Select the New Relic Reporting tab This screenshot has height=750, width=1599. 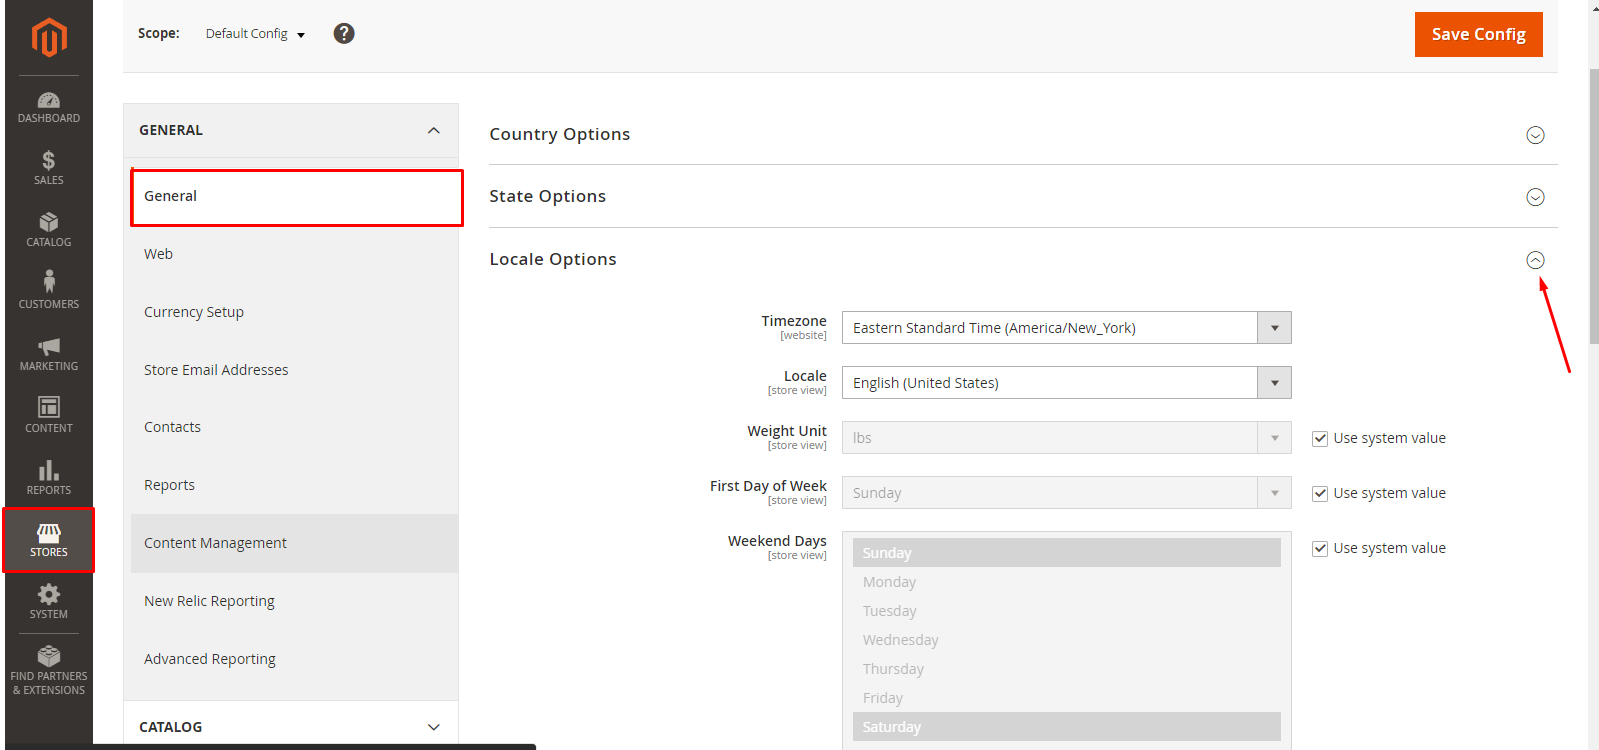(x=294, y=601)
